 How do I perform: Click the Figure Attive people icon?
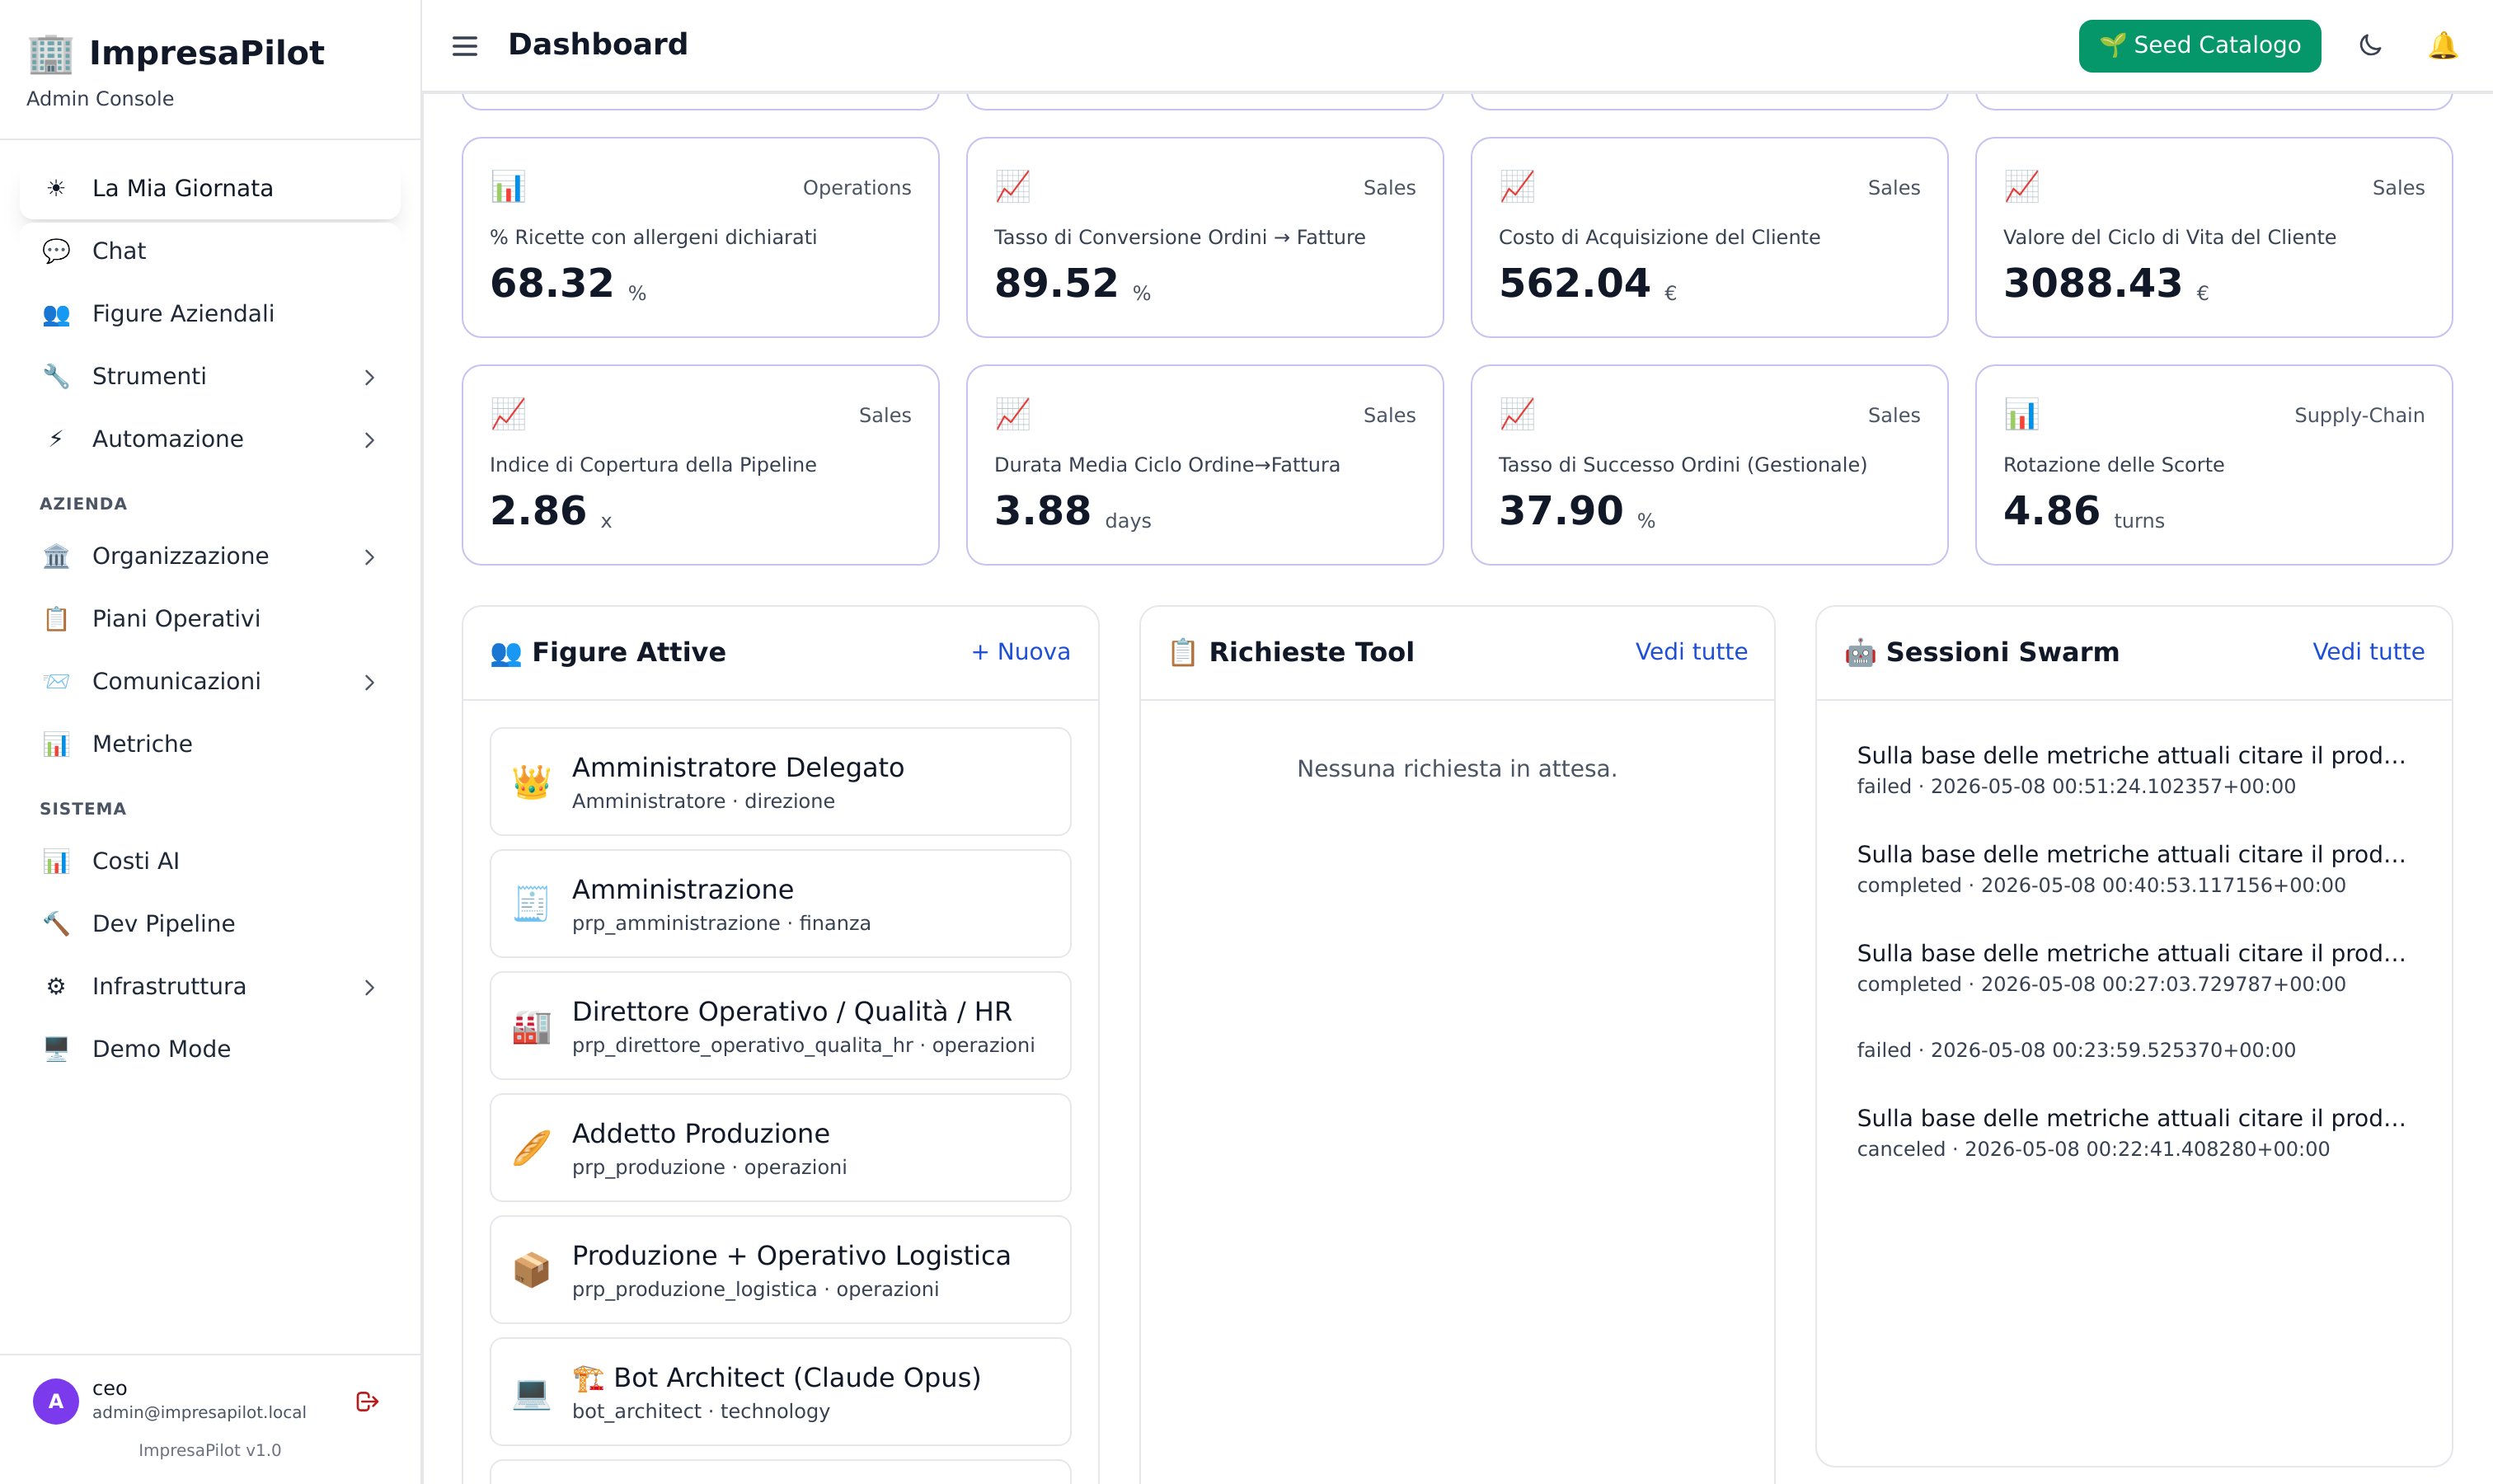tap(506, 653)
